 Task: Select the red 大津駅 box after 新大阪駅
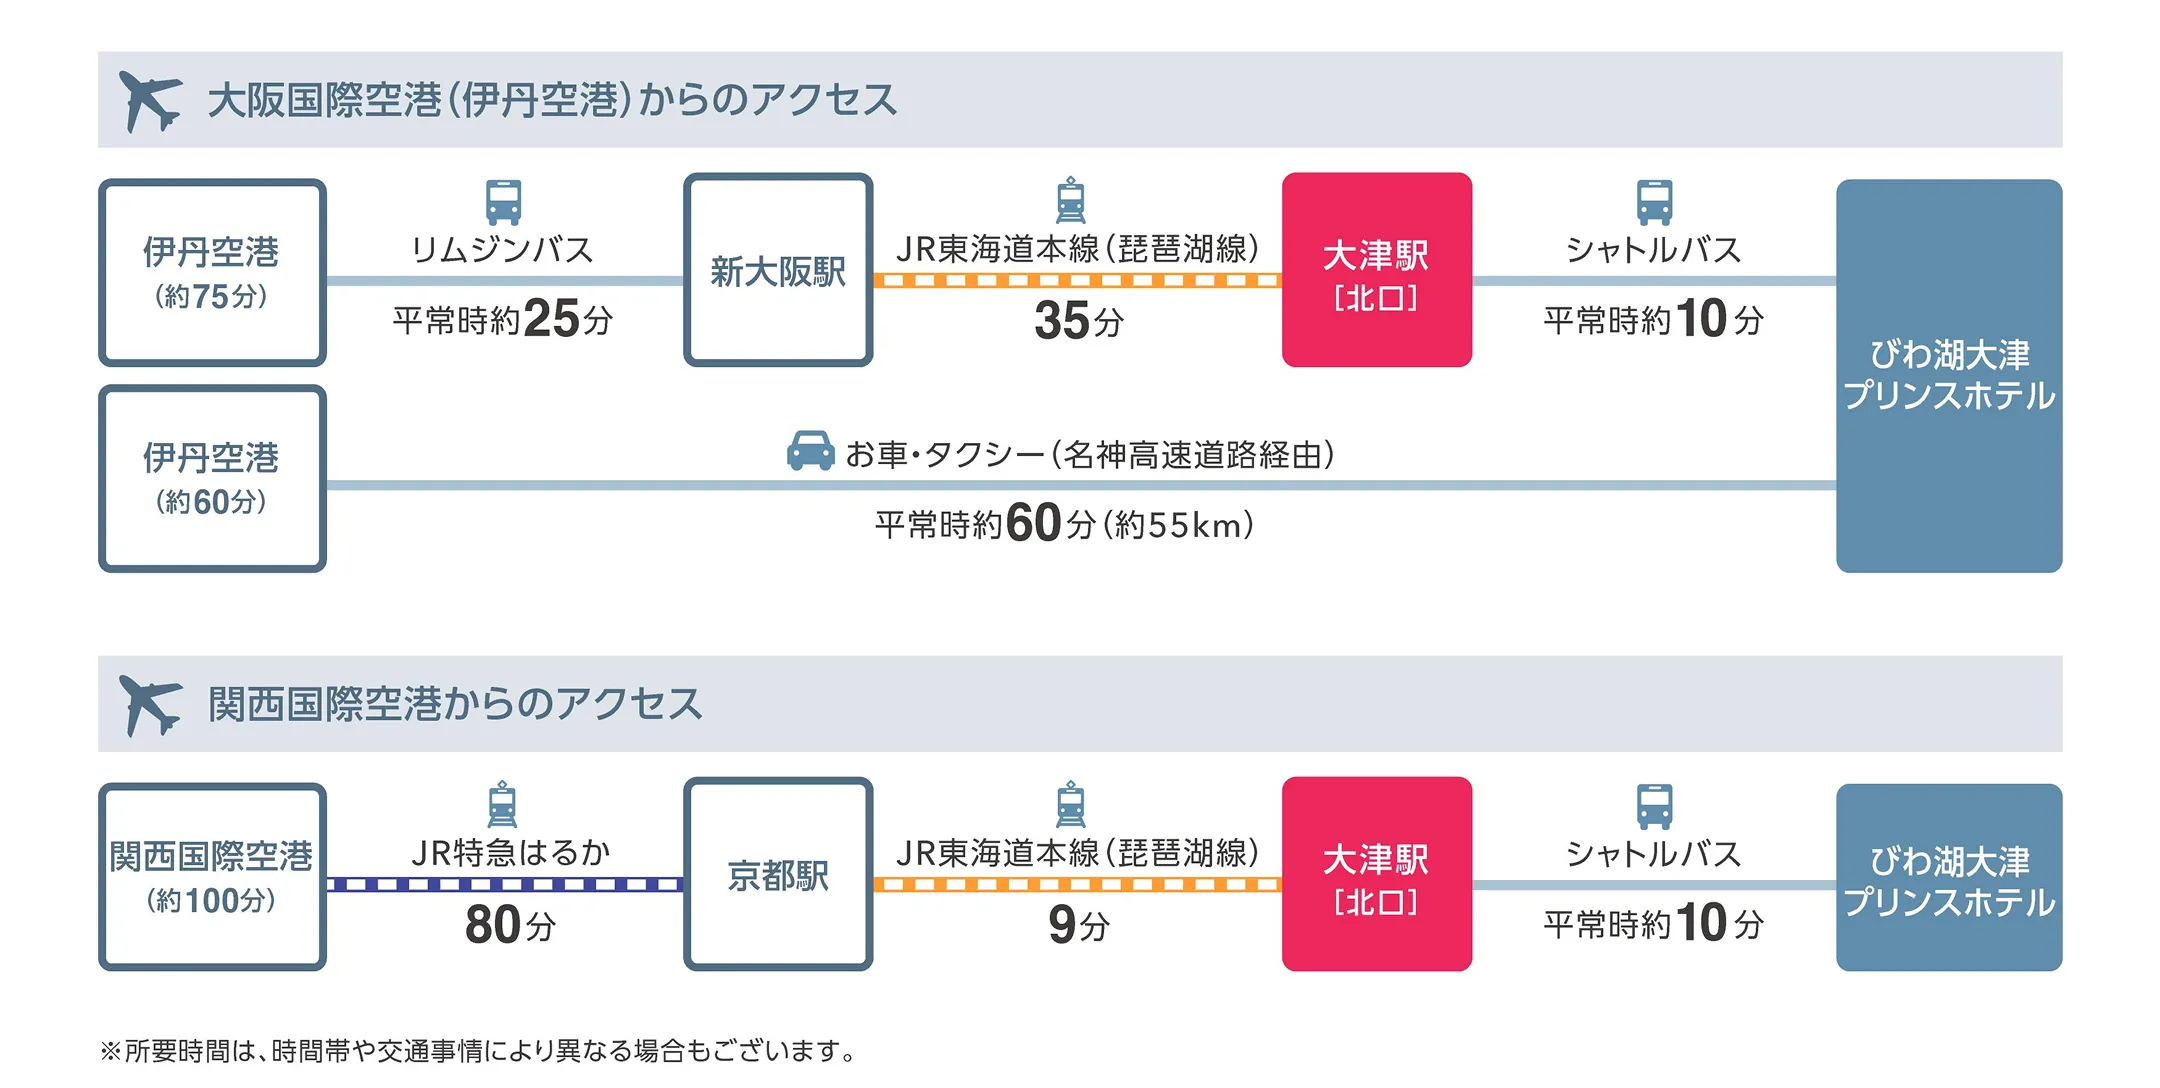point(1376,271)
